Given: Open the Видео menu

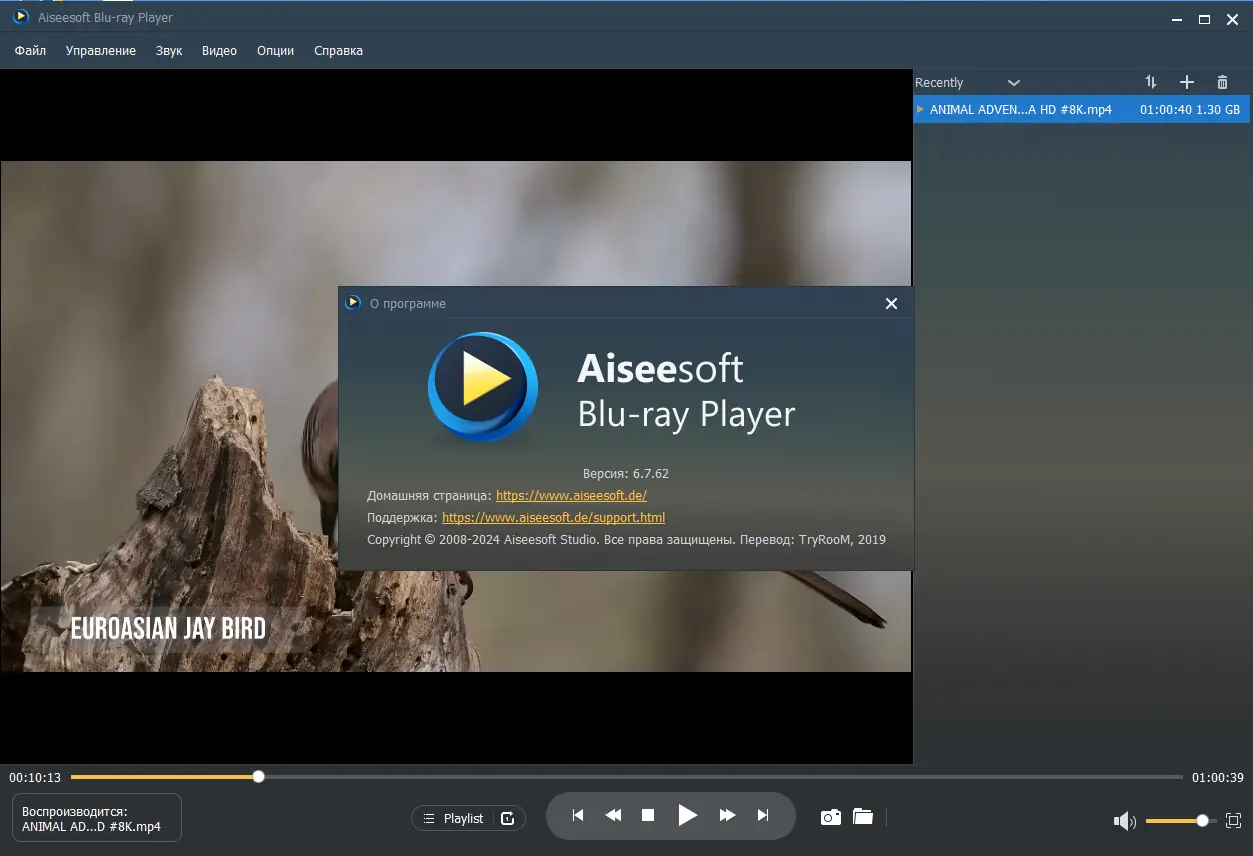Looking at the screenshot, I should click(x=219, y=51).
